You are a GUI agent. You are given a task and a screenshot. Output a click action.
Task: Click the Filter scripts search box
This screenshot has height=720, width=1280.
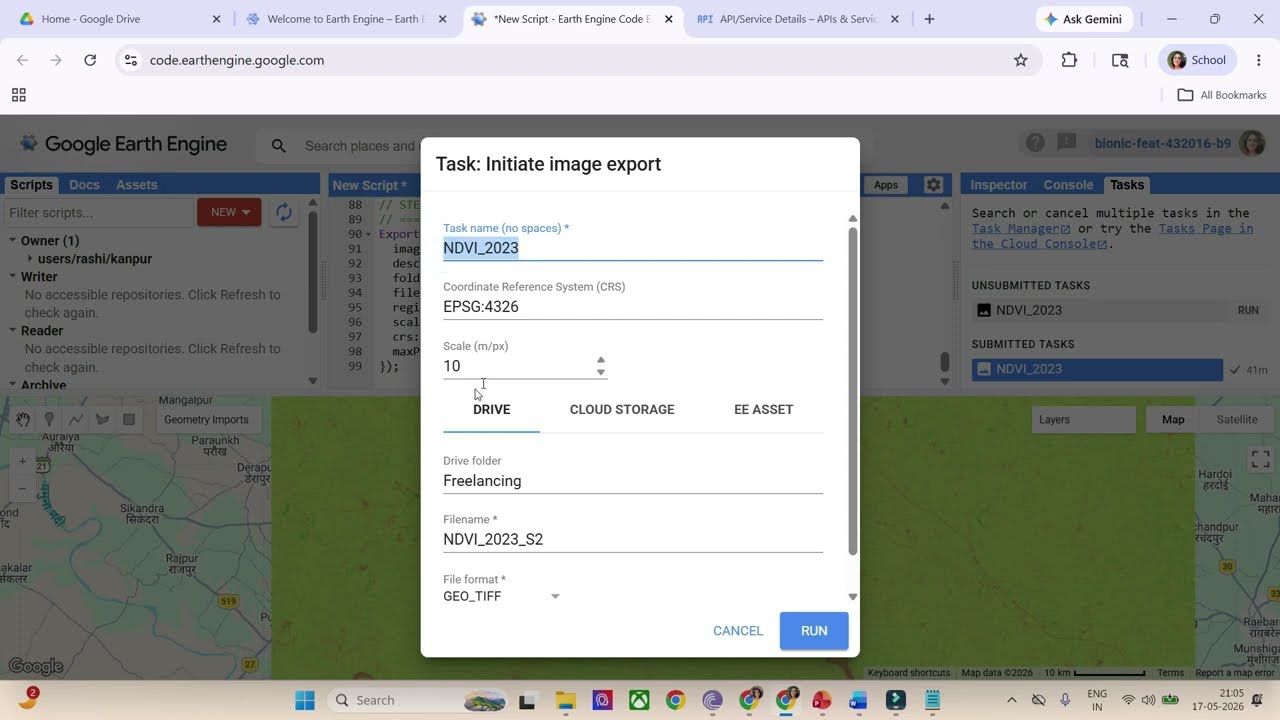pyautogui.click(x=98, y=212)
